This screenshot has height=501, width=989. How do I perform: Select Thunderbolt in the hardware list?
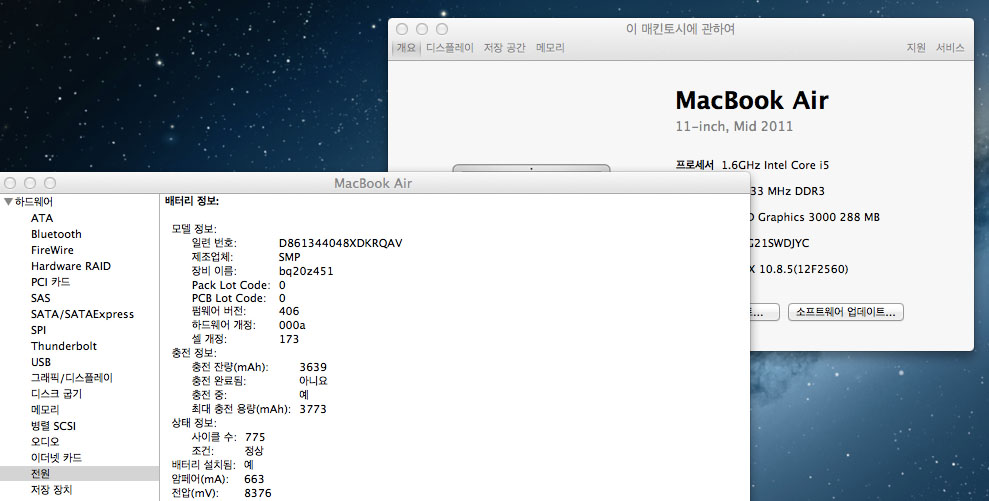click(63, 346)
